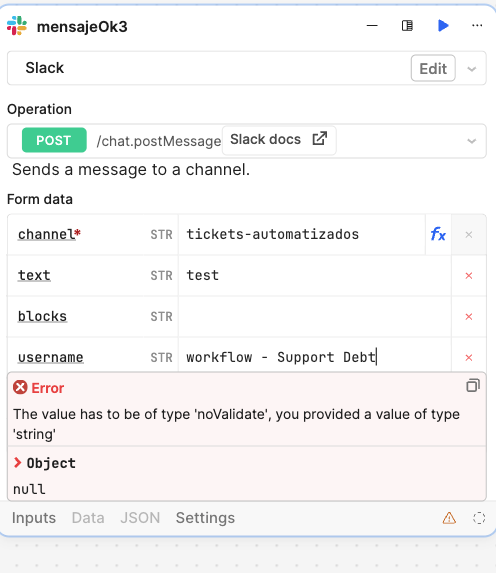Remove the text field row

tap(469, 276)
